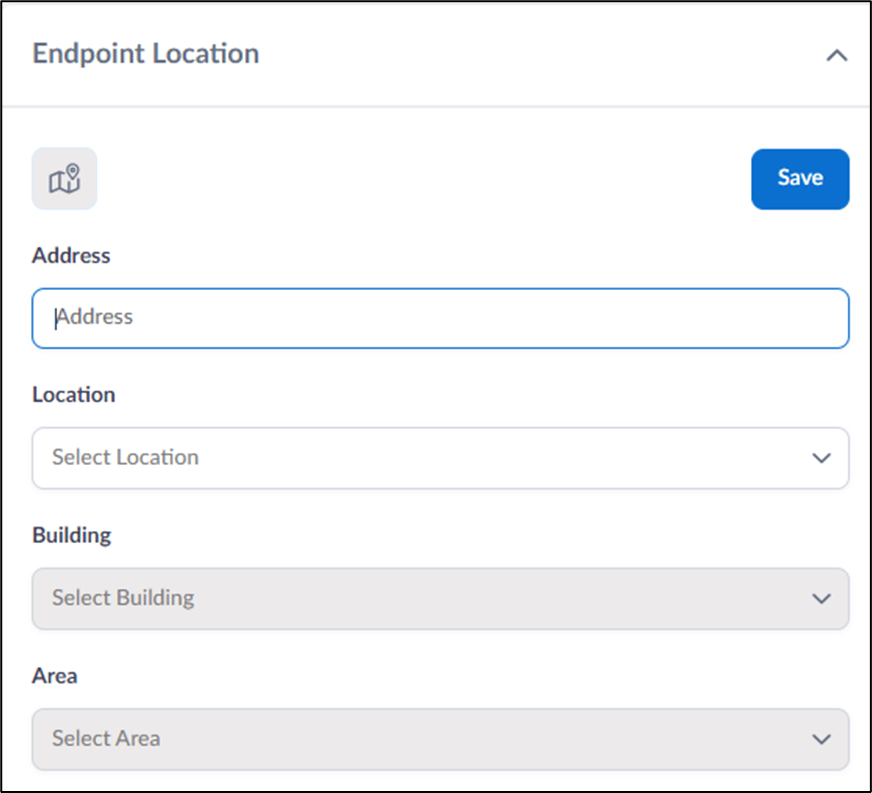Screen dimensions: 872x793
Task: Click the map location pin icon
Action: click(65, 179)
